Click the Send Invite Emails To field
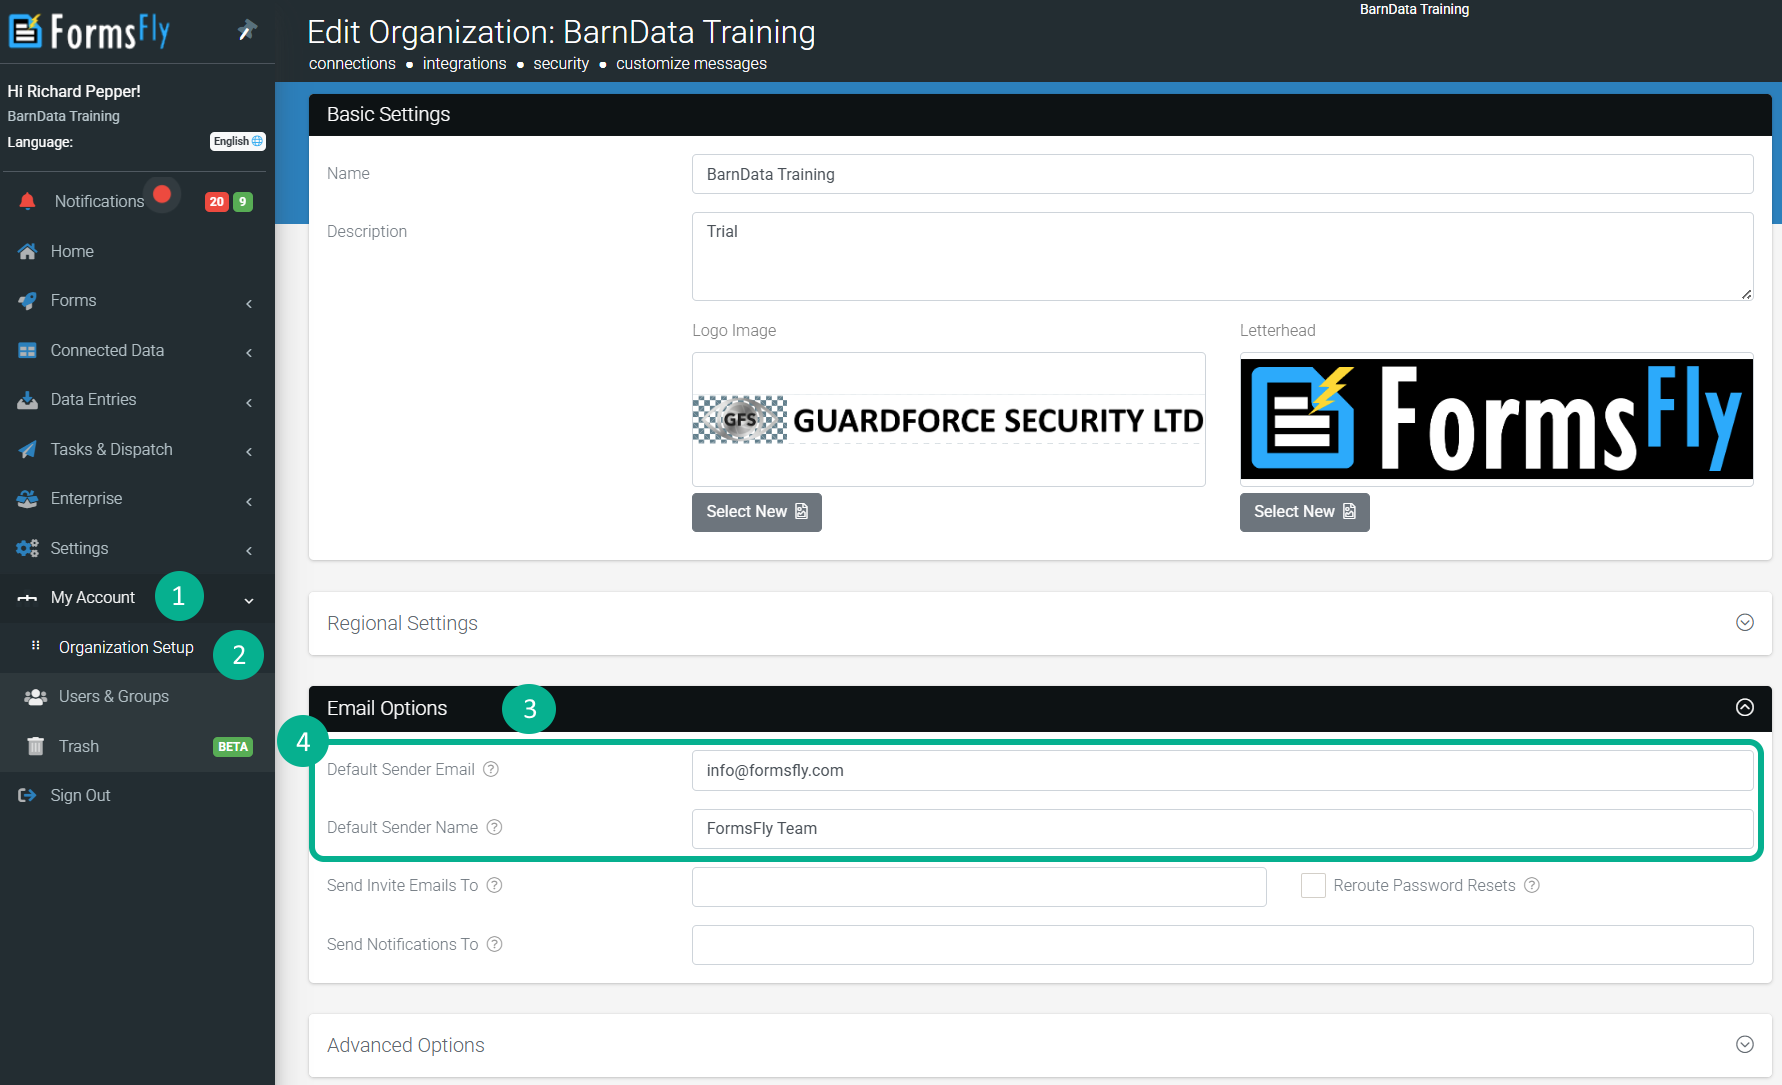Image resolution: width=1782 pixels, height=1085 pixels. (x=979, y=886)
